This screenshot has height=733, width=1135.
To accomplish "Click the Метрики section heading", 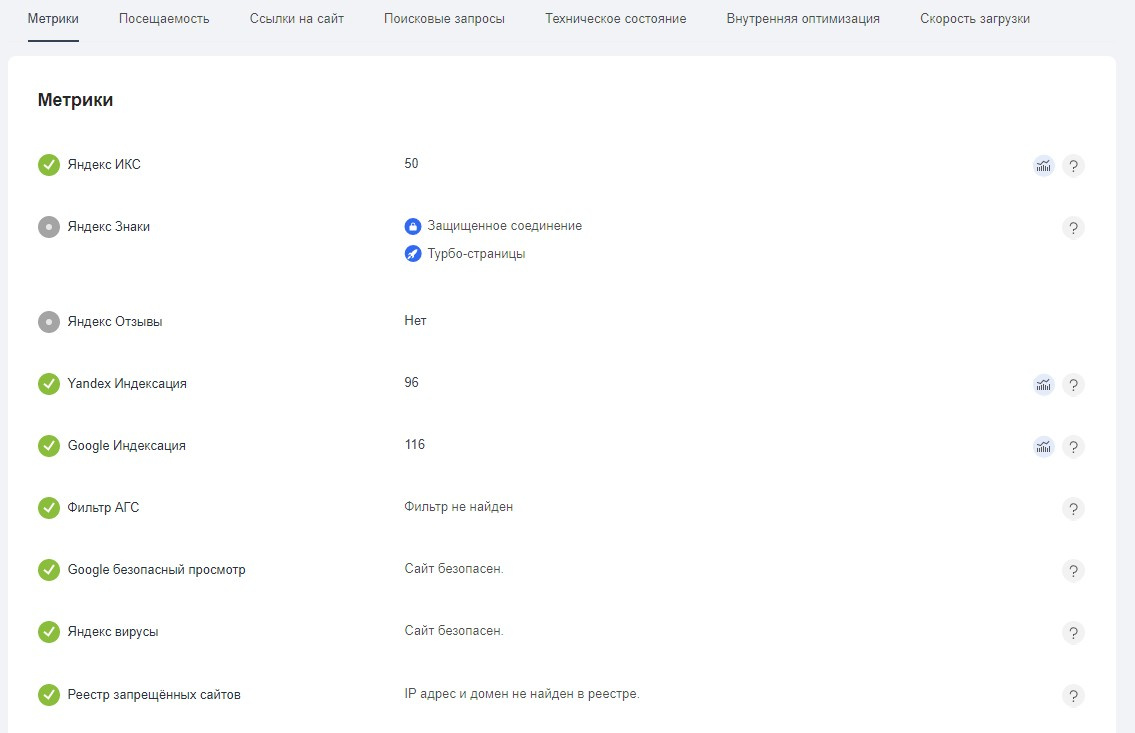I will [75, 100].
